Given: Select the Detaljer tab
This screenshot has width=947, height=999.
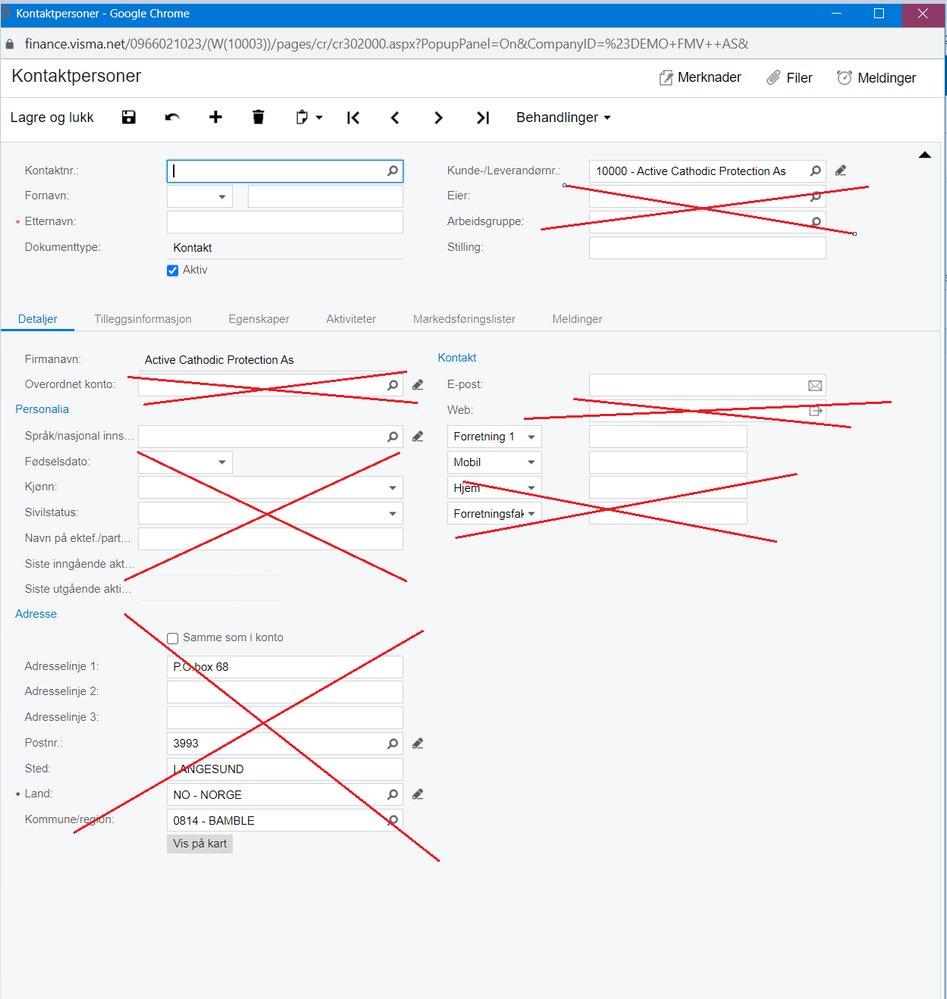Looking at the screenshot, I should pyautogui.click(x=38, y=319).
